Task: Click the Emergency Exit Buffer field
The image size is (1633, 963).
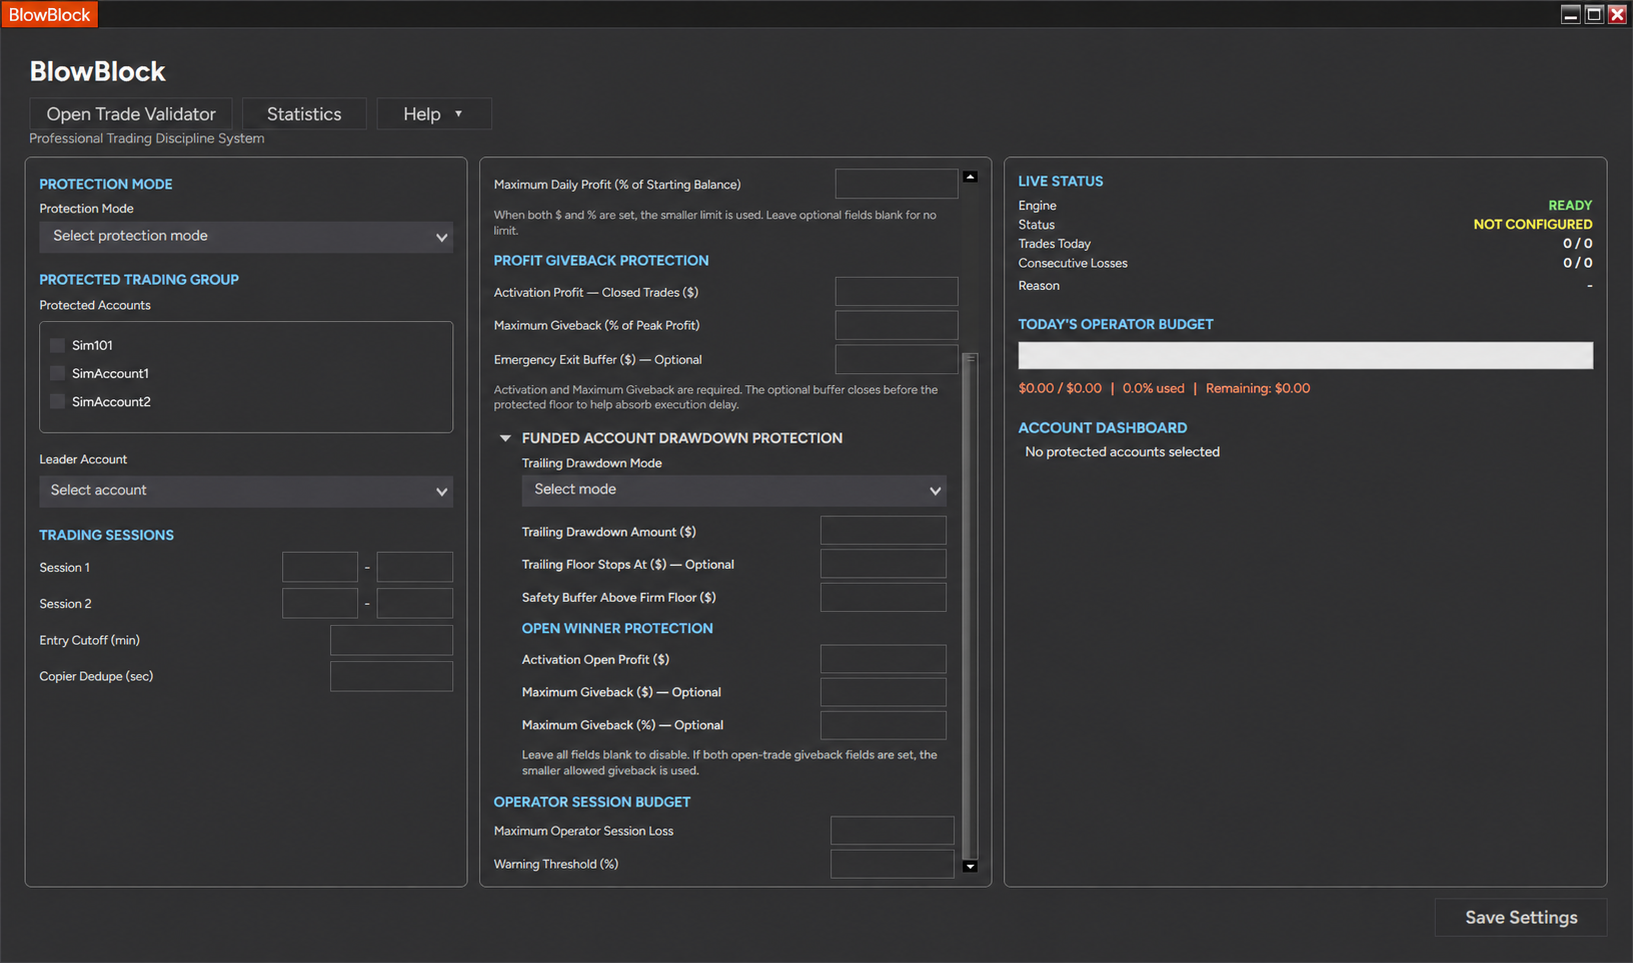Action: (x=897, y=359)
